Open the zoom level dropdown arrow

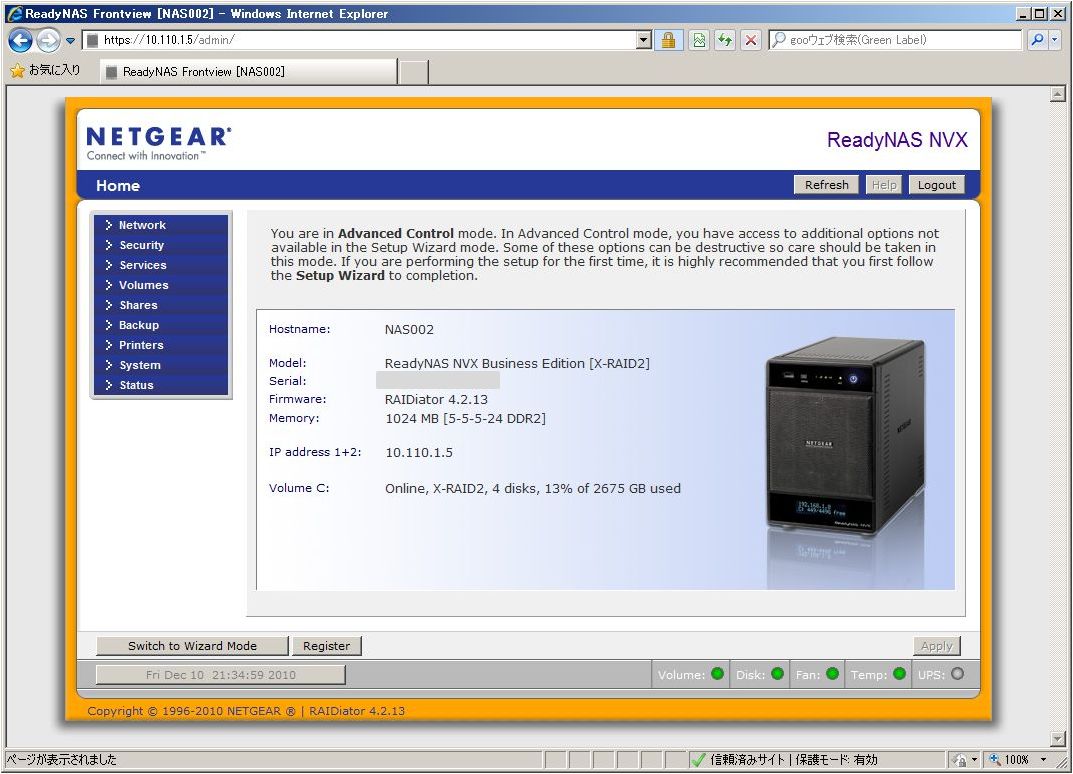(x=1044, y=760)
